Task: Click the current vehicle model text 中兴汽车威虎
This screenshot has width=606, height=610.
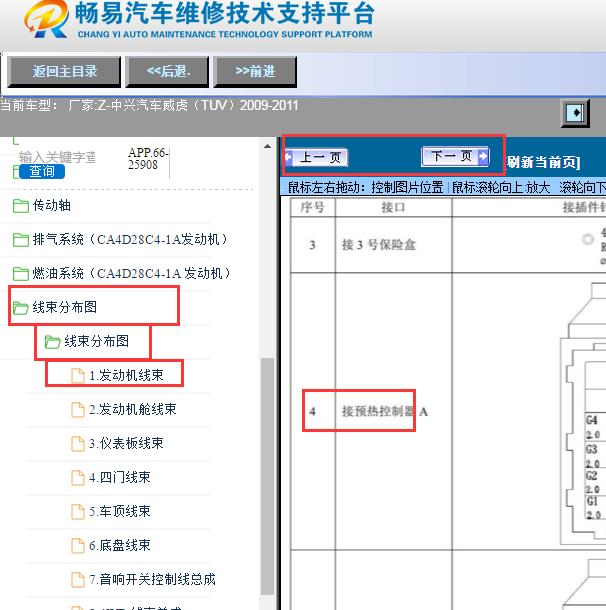Action: (x=149, y=105)
